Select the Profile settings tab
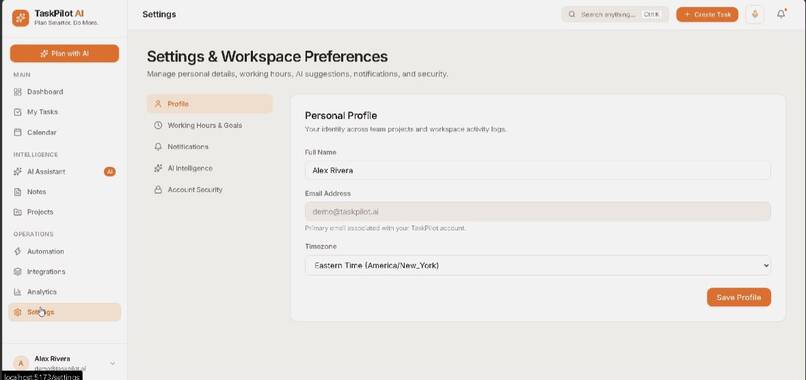 (x=210, y=104)
